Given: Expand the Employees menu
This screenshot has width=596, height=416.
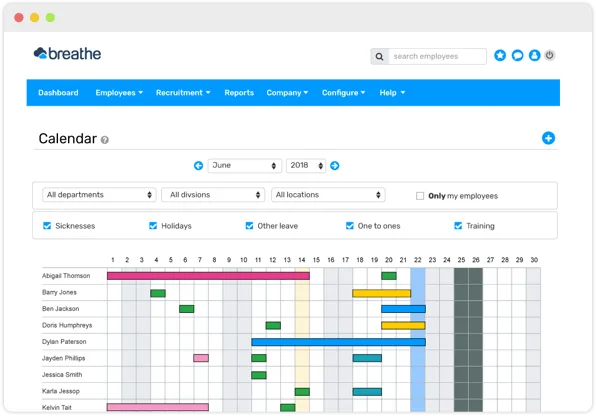Looking at the screenshot, I should [x=119, y=93].
